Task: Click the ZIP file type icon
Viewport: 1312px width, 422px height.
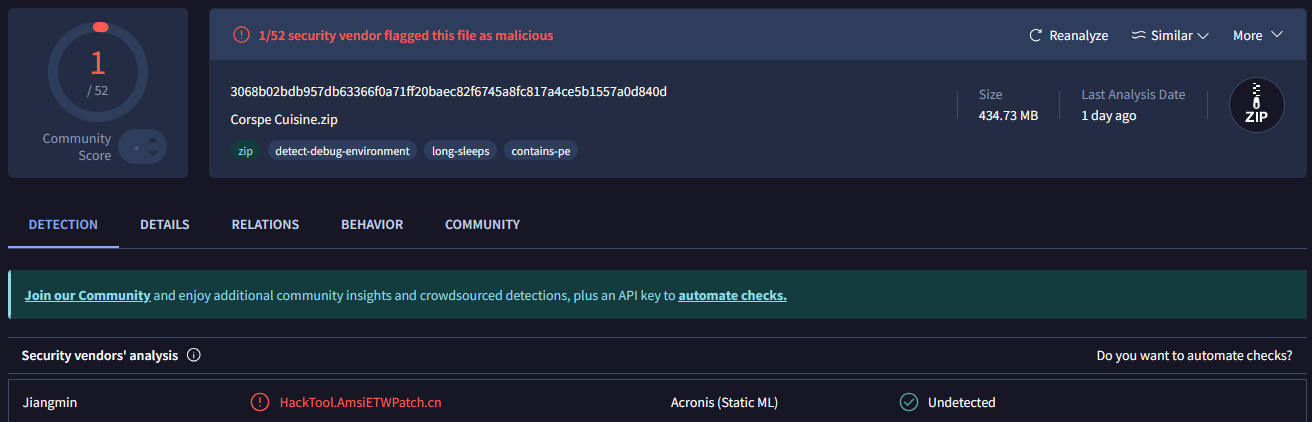Action: [1256, 105]
